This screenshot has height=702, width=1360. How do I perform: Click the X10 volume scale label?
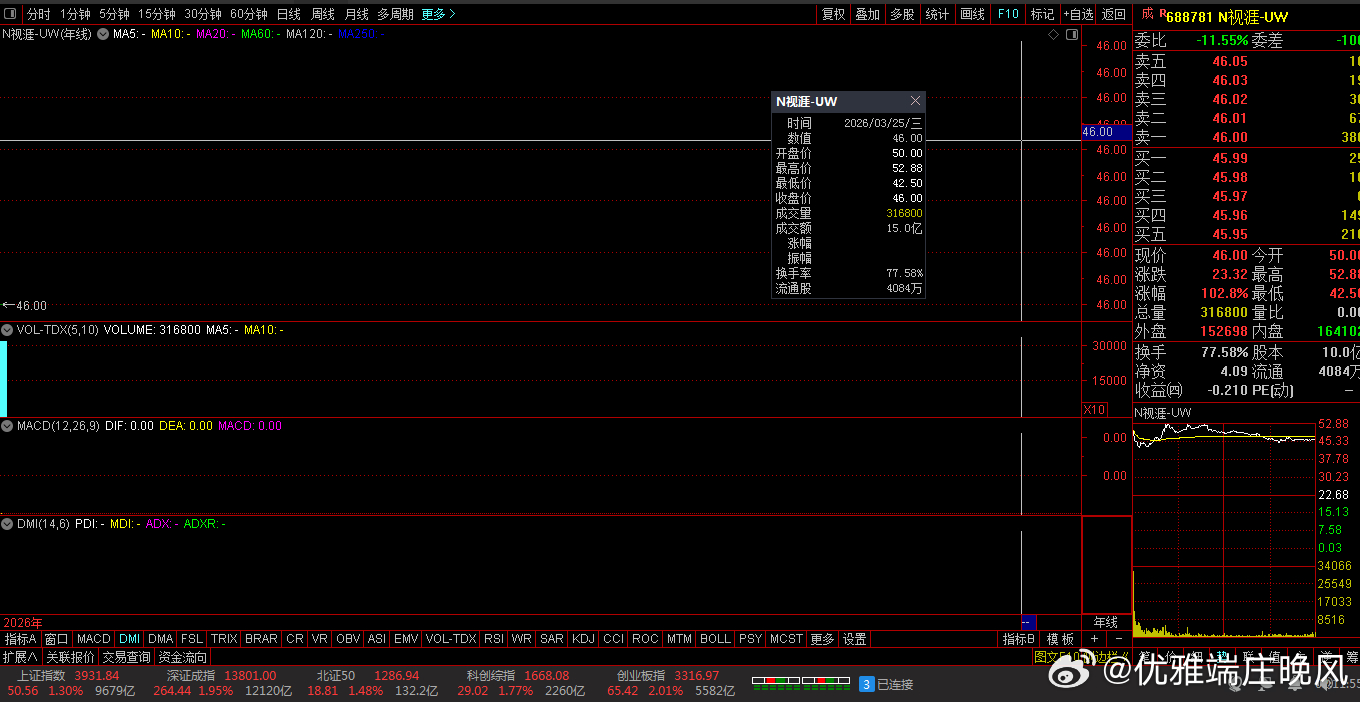(x=1095, y=410)
